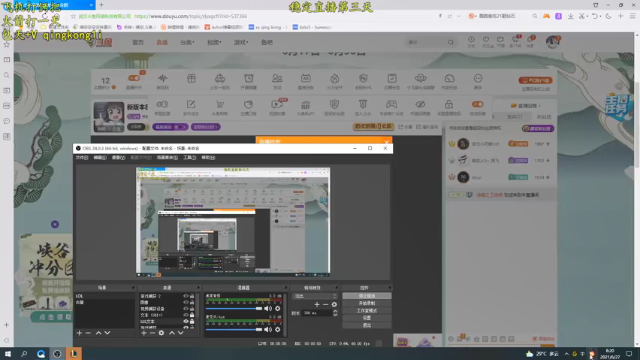
Task: Close the orange notification banner above OBS
Action: pyautogui.click(x=386, y=141)
